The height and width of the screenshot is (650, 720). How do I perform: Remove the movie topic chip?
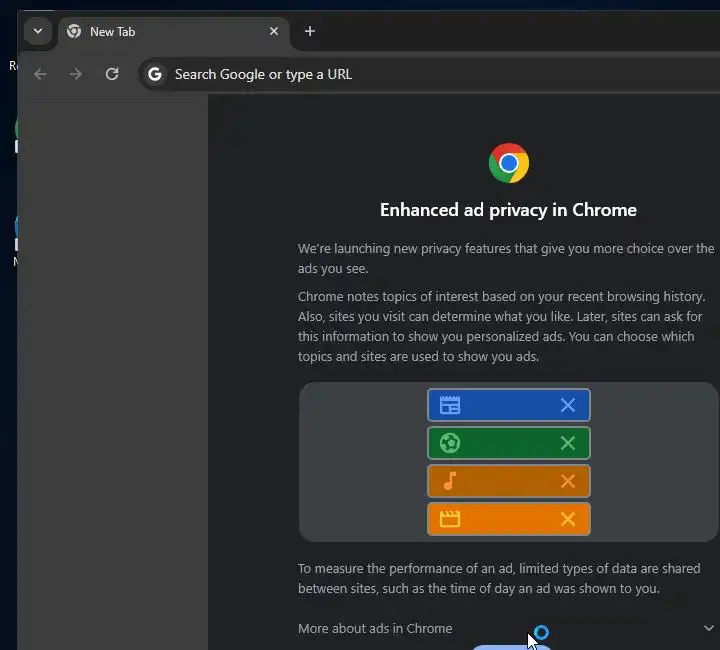coord(568,519)
